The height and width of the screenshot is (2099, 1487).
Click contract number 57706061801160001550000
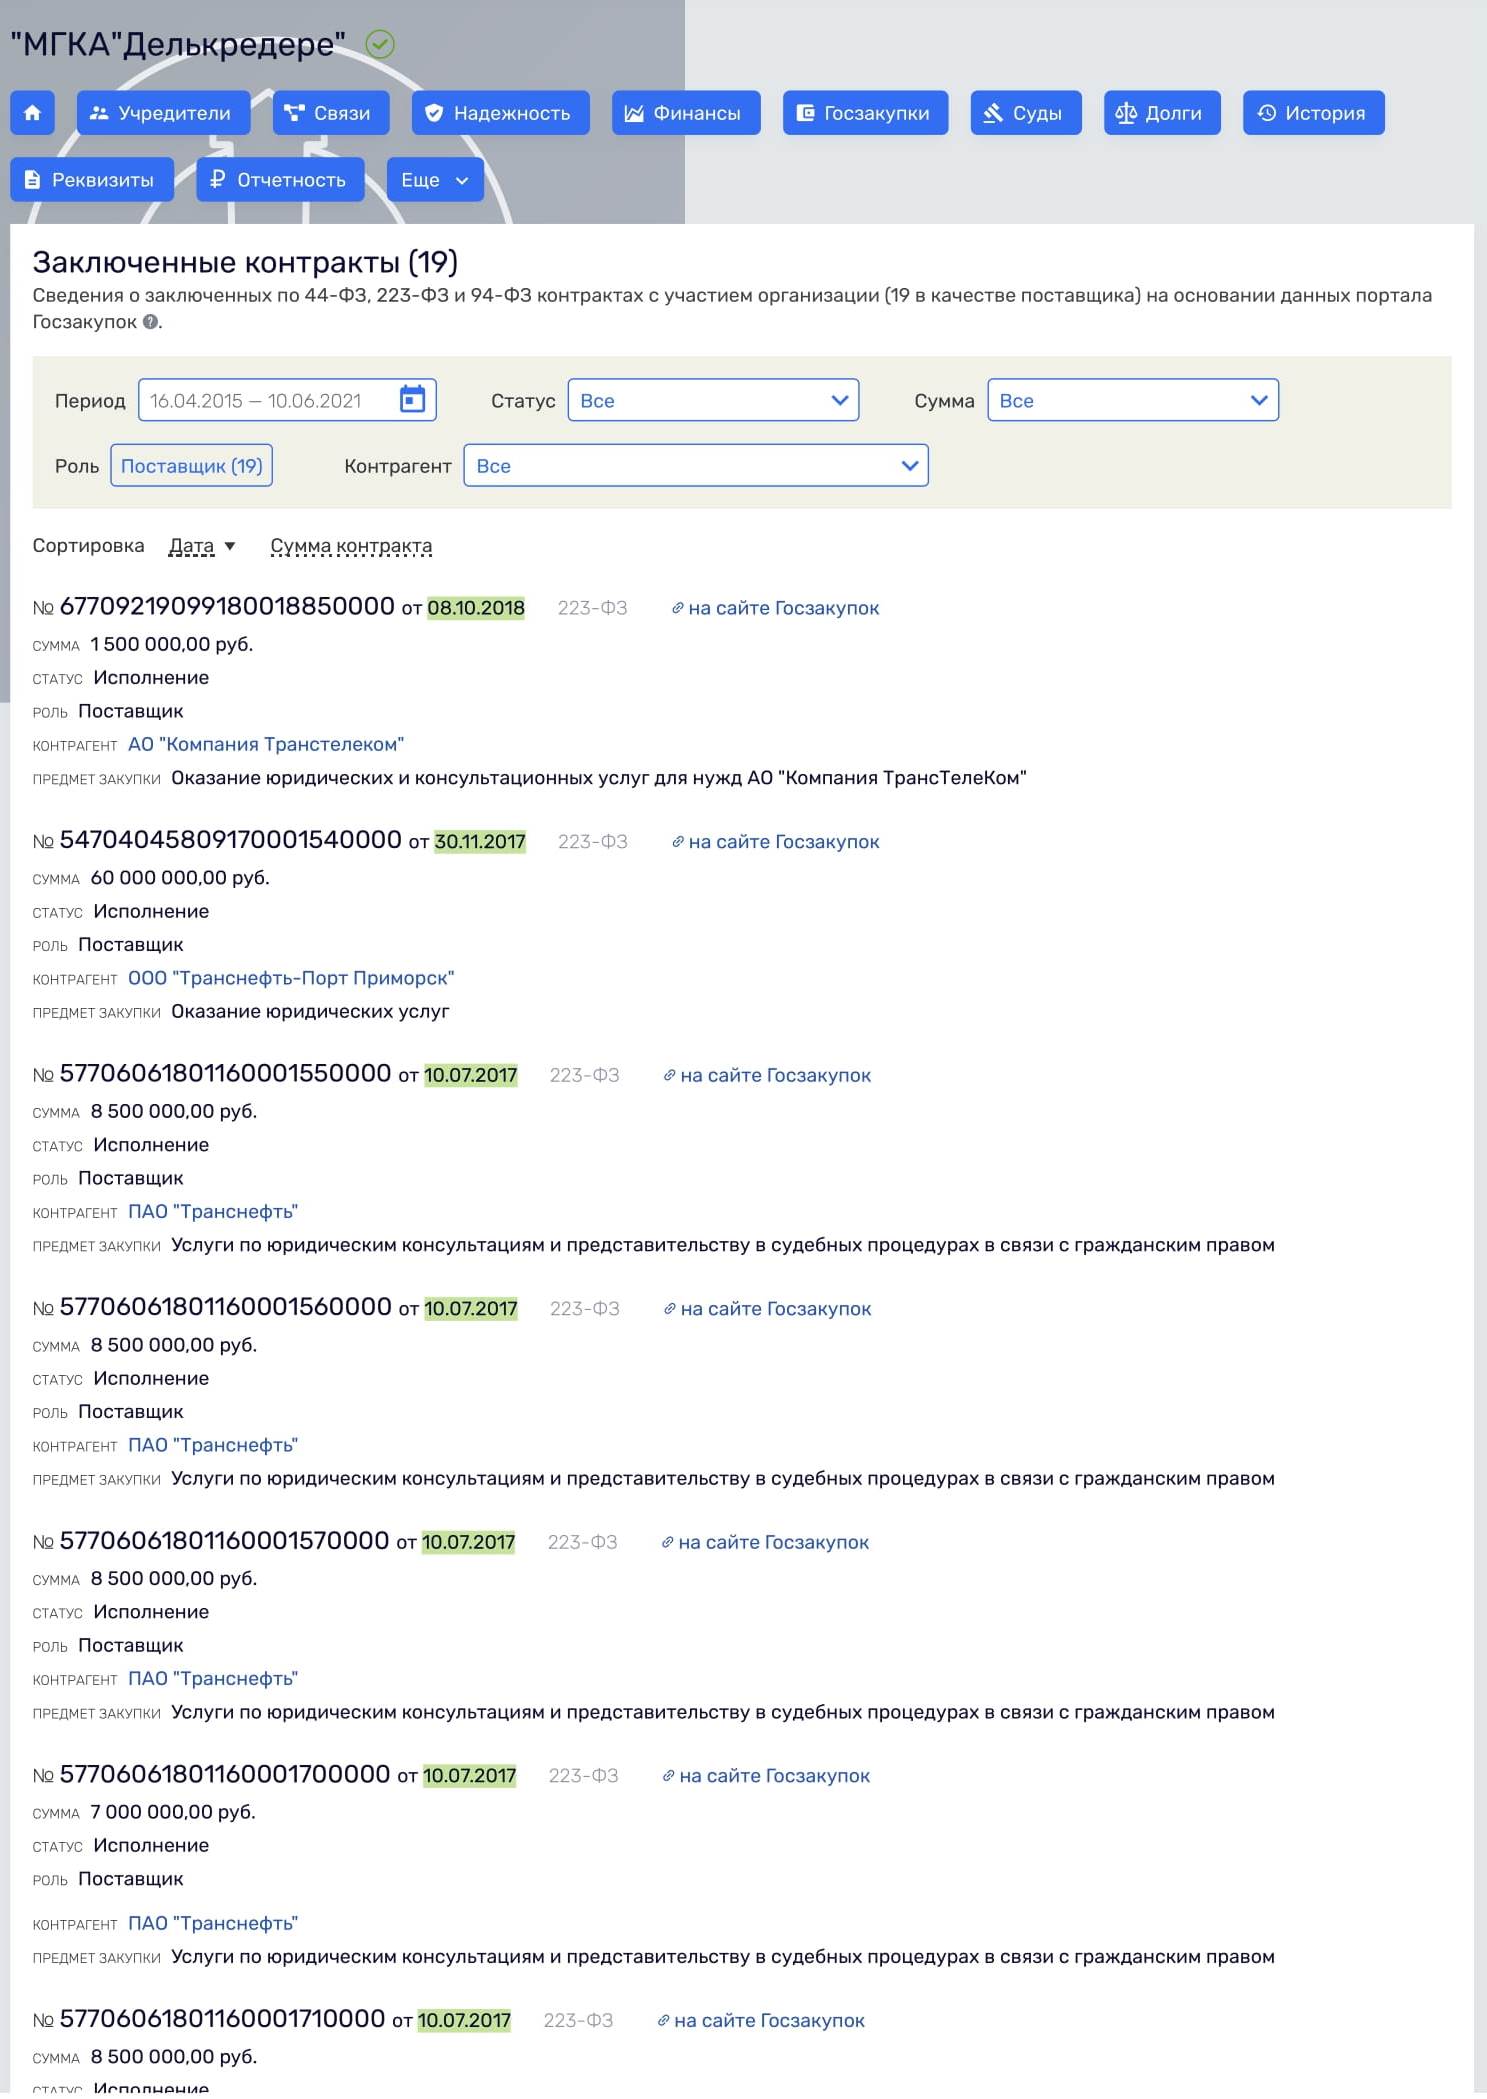(x=225, y=1073)
